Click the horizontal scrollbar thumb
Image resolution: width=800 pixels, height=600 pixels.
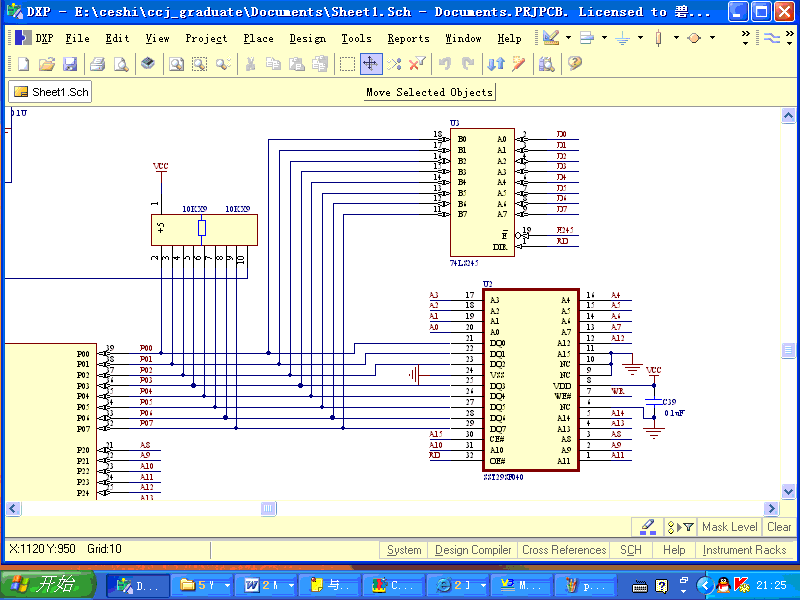pos(268,509)
